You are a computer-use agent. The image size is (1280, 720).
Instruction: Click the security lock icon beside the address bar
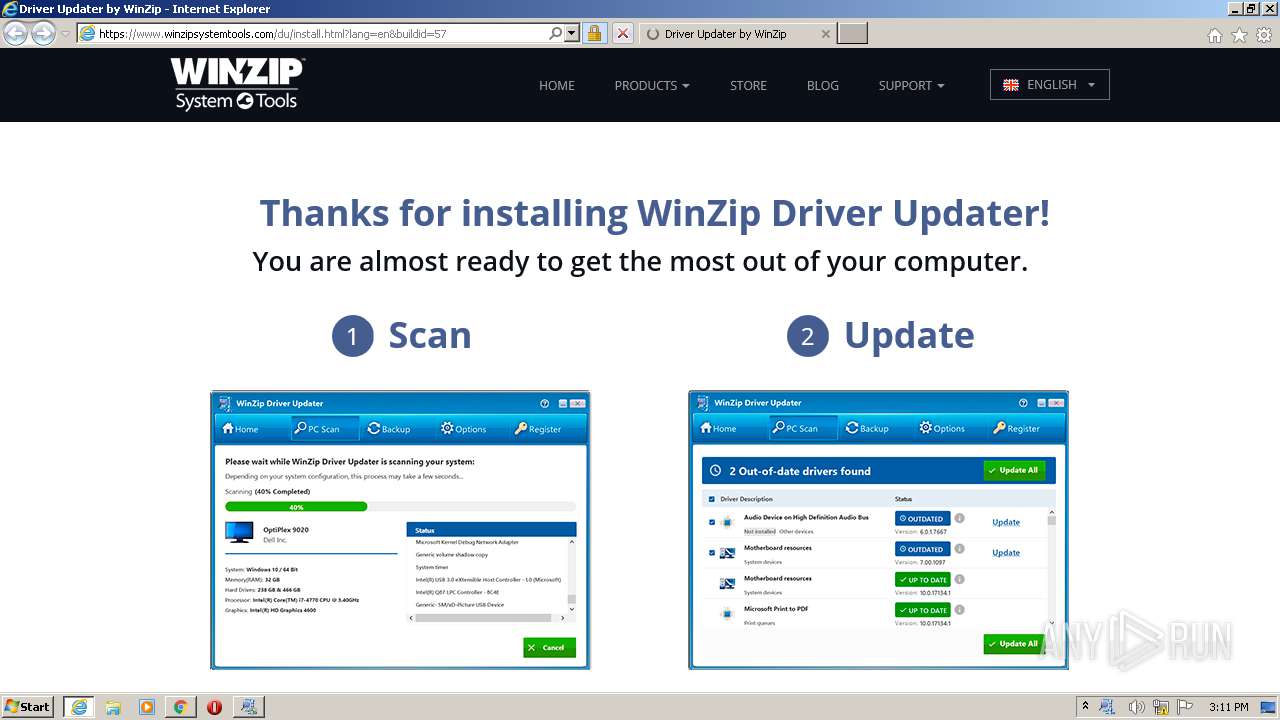click(594, 33)
